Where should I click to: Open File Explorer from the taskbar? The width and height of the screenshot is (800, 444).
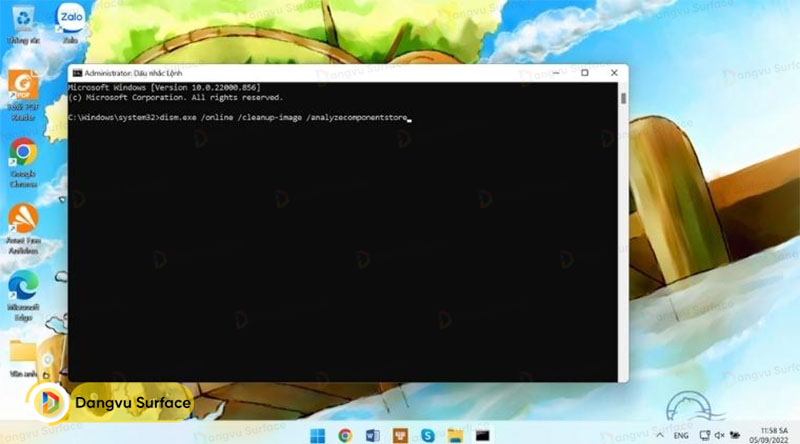pos(455,435)
